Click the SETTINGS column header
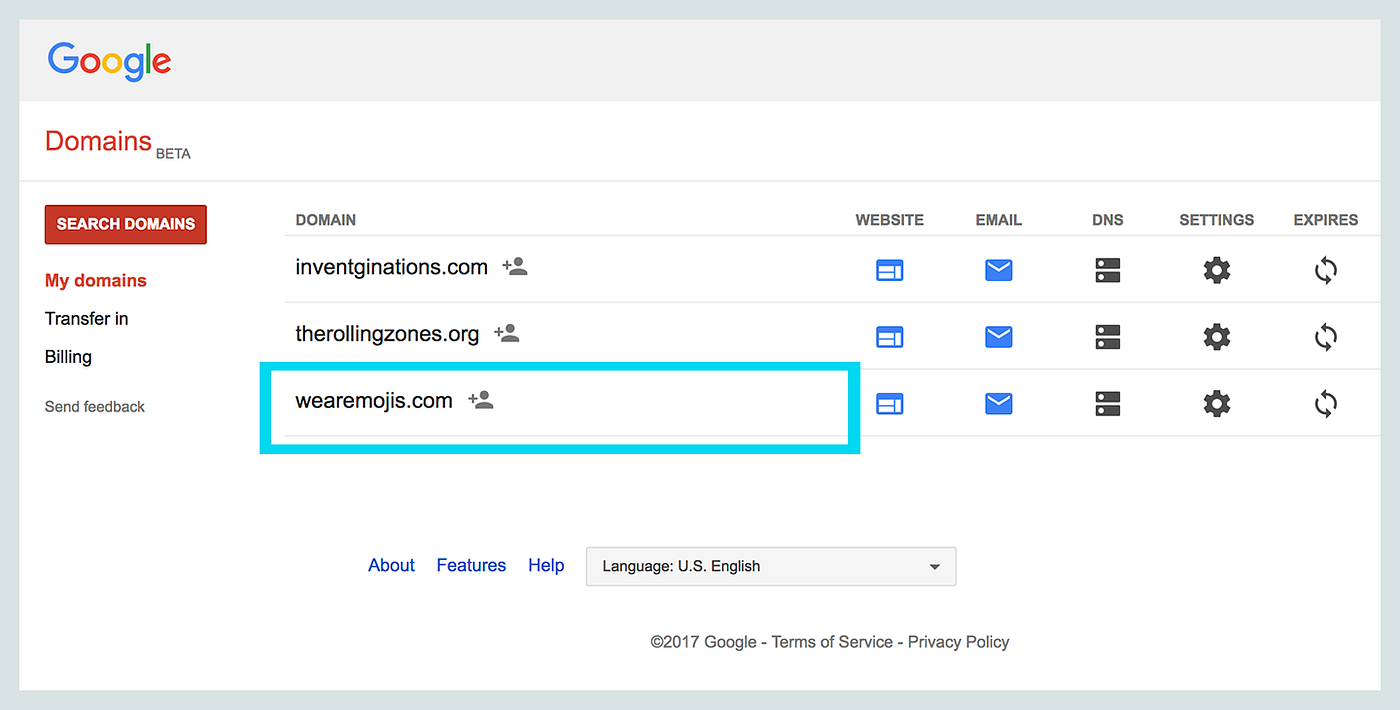The image size is (1400, 710). [x=1217, y=220]
